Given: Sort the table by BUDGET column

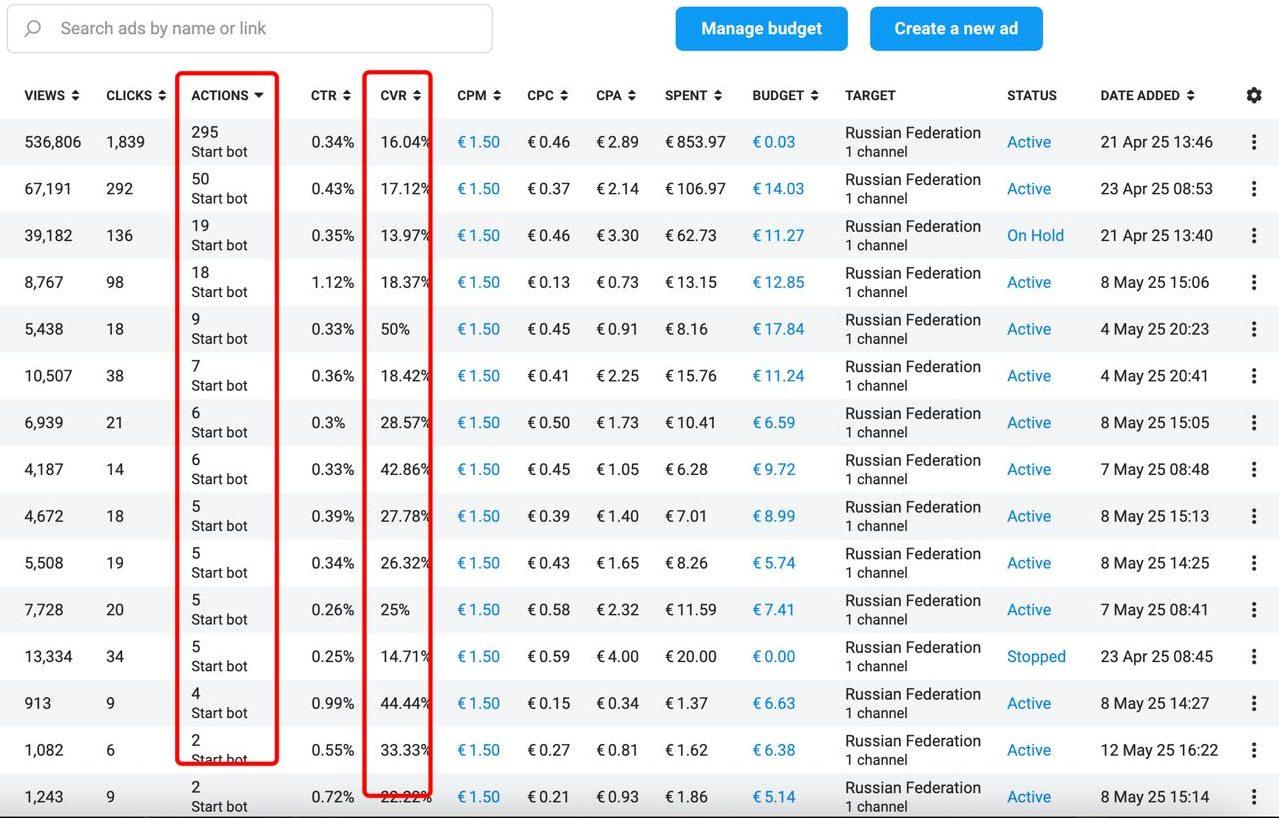Looking at the screenshot, I should [786, 96].
